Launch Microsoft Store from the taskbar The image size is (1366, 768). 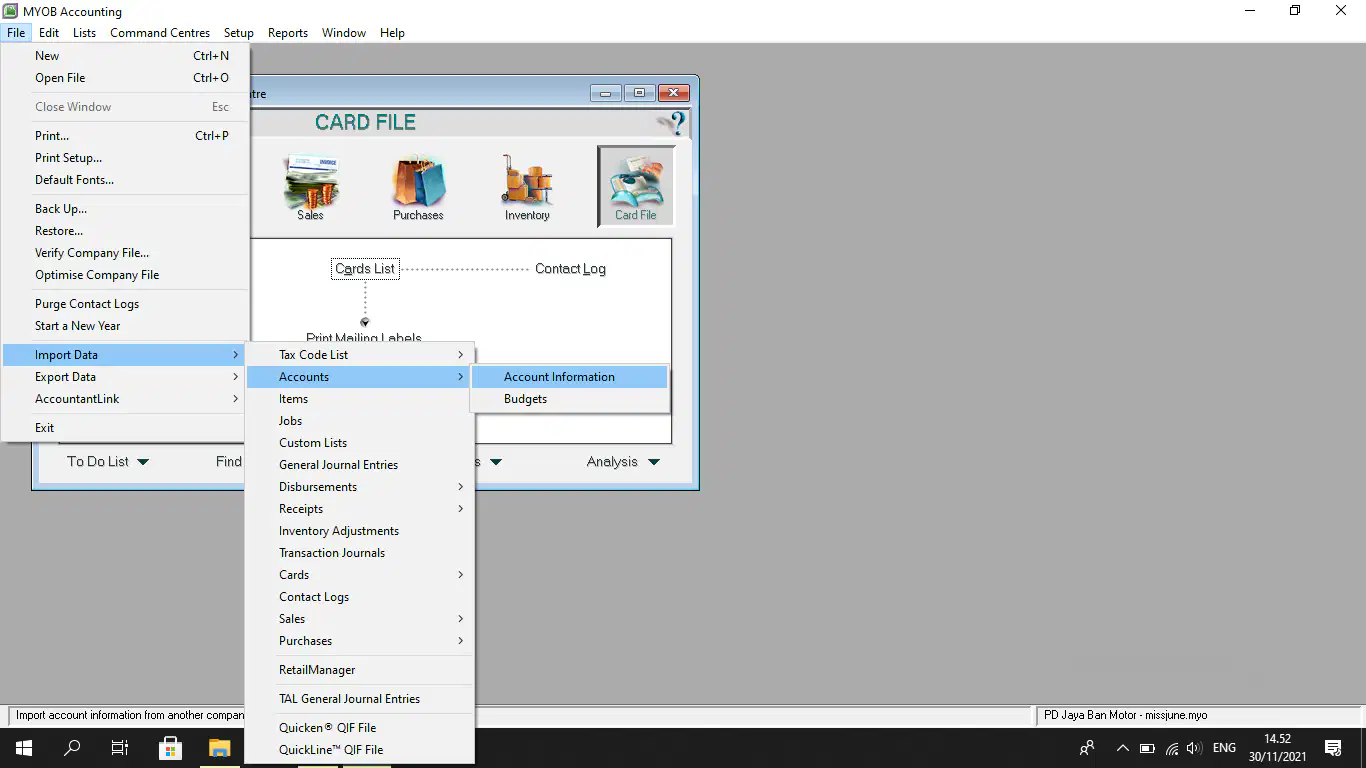pyautogui.click(x=170, y=748)
